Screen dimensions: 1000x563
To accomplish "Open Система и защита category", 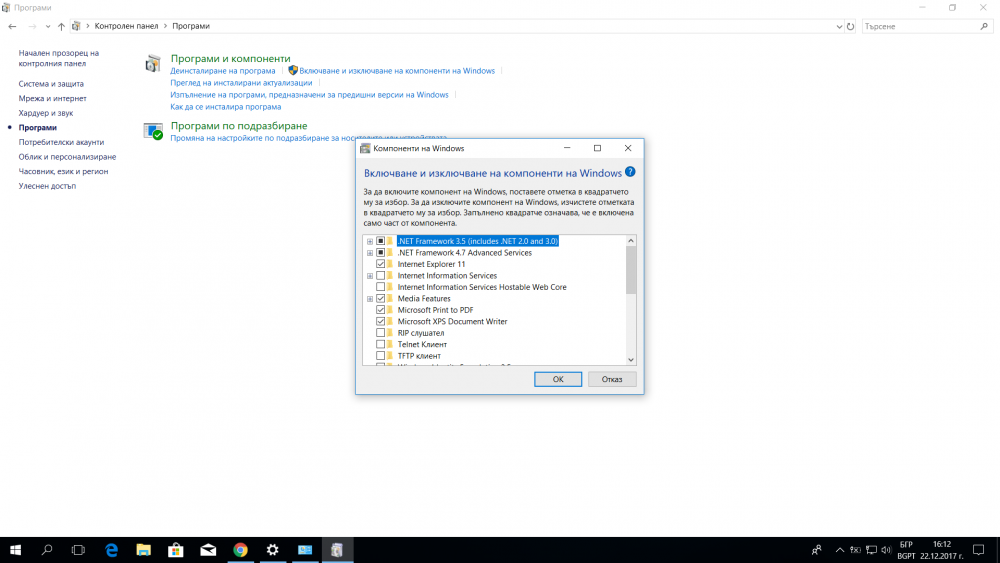I will (51, 84).
